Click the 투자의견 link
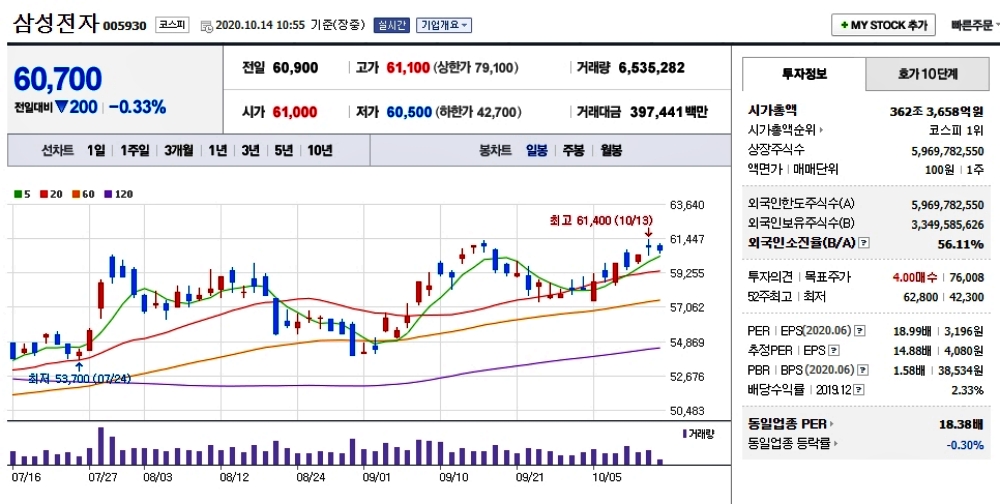This screenshot has width=1000, height=504. coord(769,278)
